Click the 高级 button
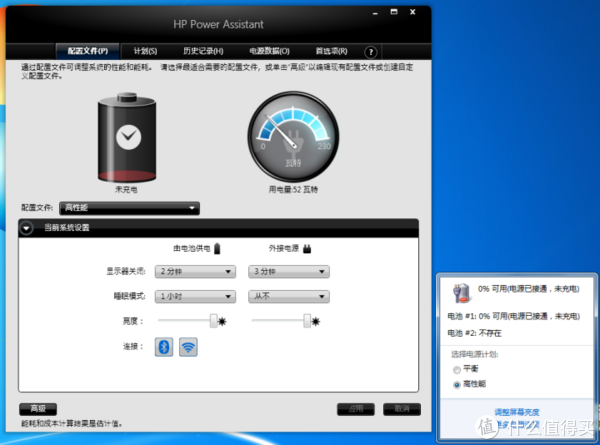600x445 pixels. point(38,409)
